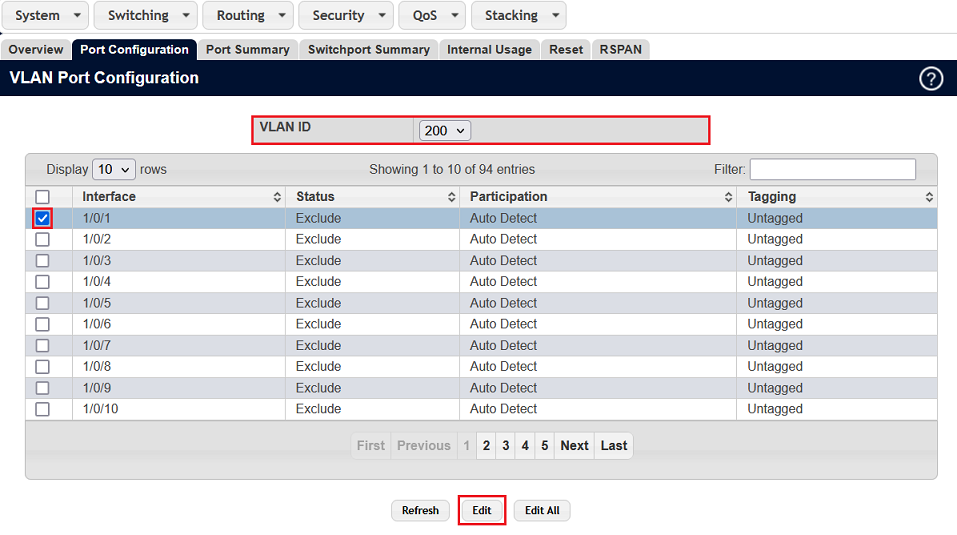957x535 pixels.
Task: Open the help question mark icon
Action: 930,79
